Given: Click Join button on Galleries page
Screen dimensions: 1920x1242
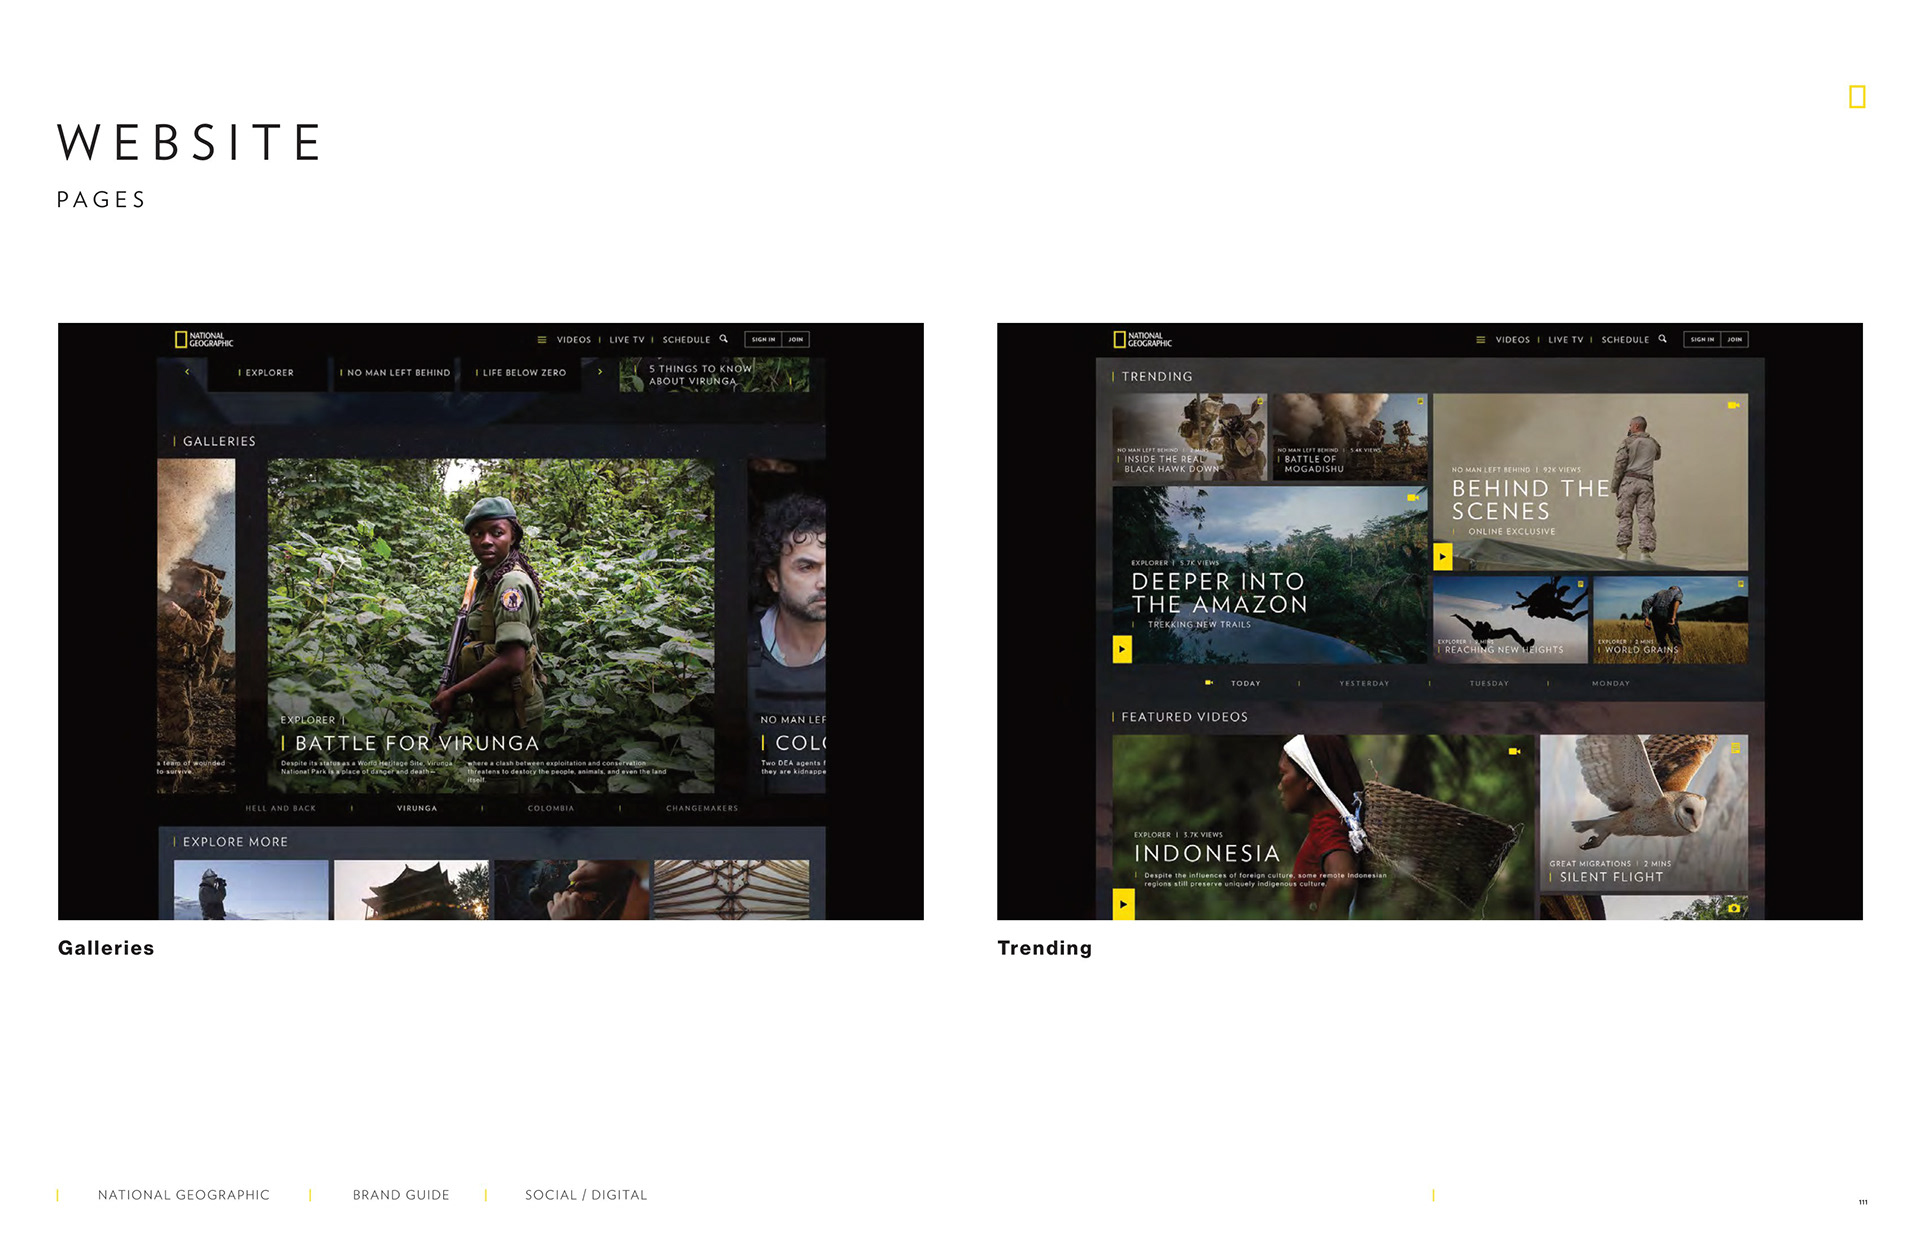Looking at the screenshot, I should pyautogui.click(x=795, y=340).
